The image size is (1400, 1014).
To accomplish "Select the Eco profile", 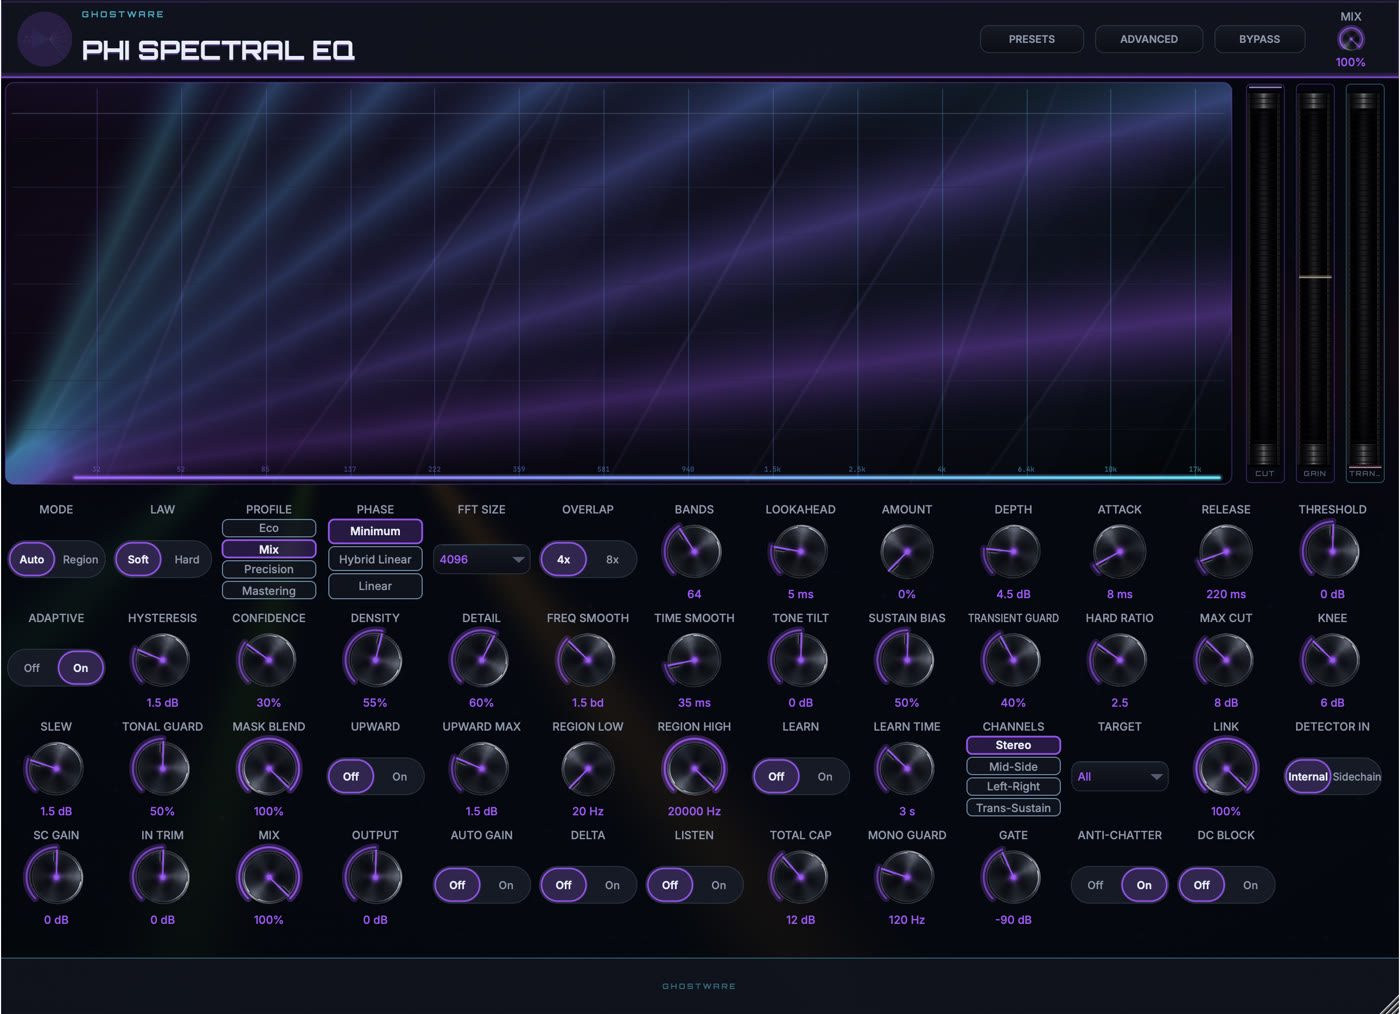I will pos(269,528).
